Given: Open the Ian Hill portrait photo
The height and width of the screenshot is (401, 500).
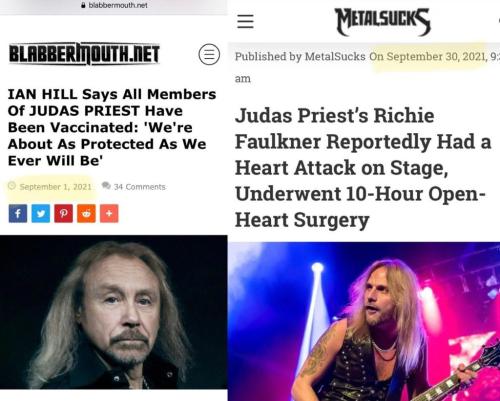Looking at the screenshot, I should pyautogui.click(x=114, y=312).
